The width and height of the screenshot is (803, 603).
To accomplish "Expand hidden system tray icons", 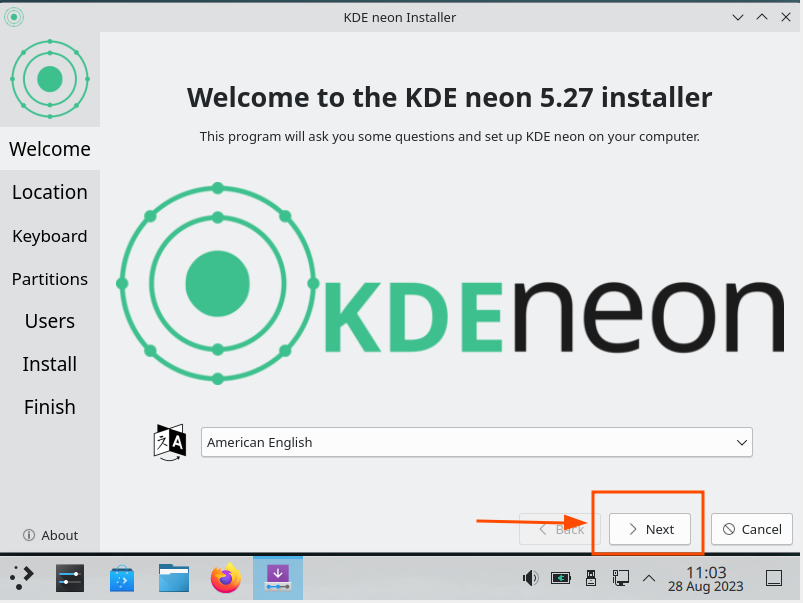I will [x=649, y=578].
